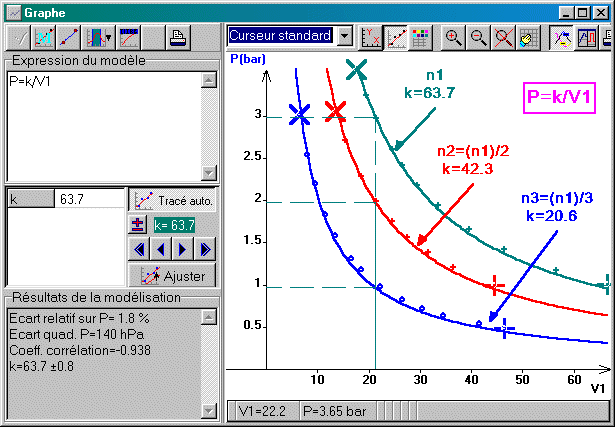
Task: Toggle the plus/minus sign button for k
Action: (x=139, y=225)
